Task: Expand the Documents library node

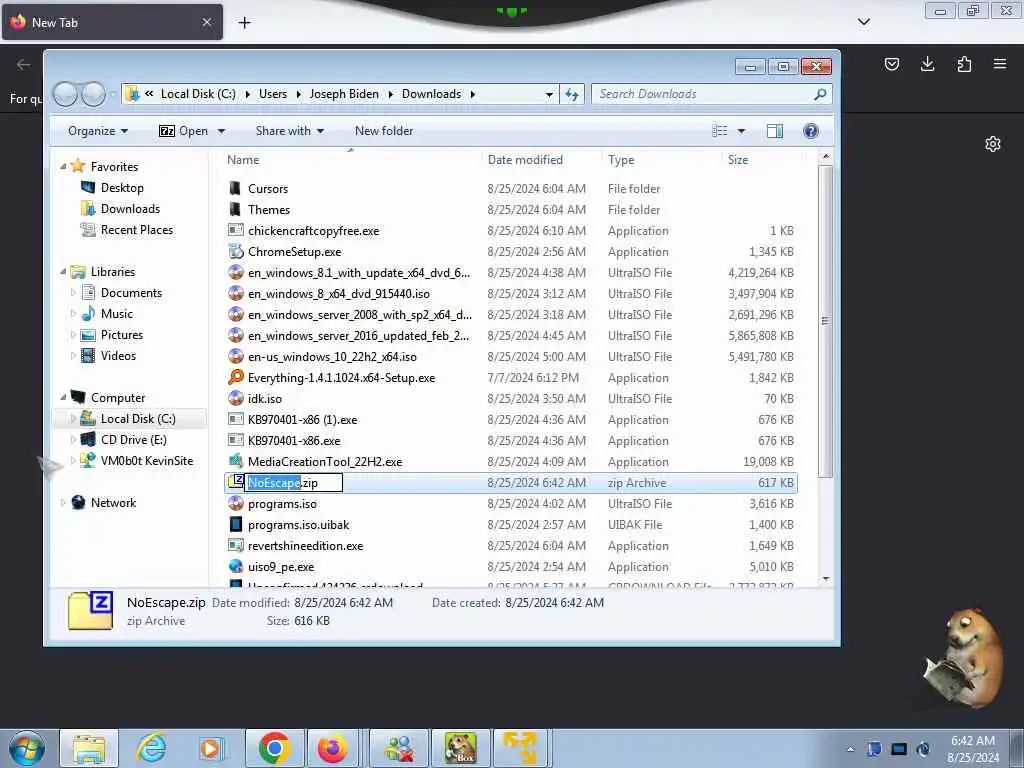Action: pos(73,293)
